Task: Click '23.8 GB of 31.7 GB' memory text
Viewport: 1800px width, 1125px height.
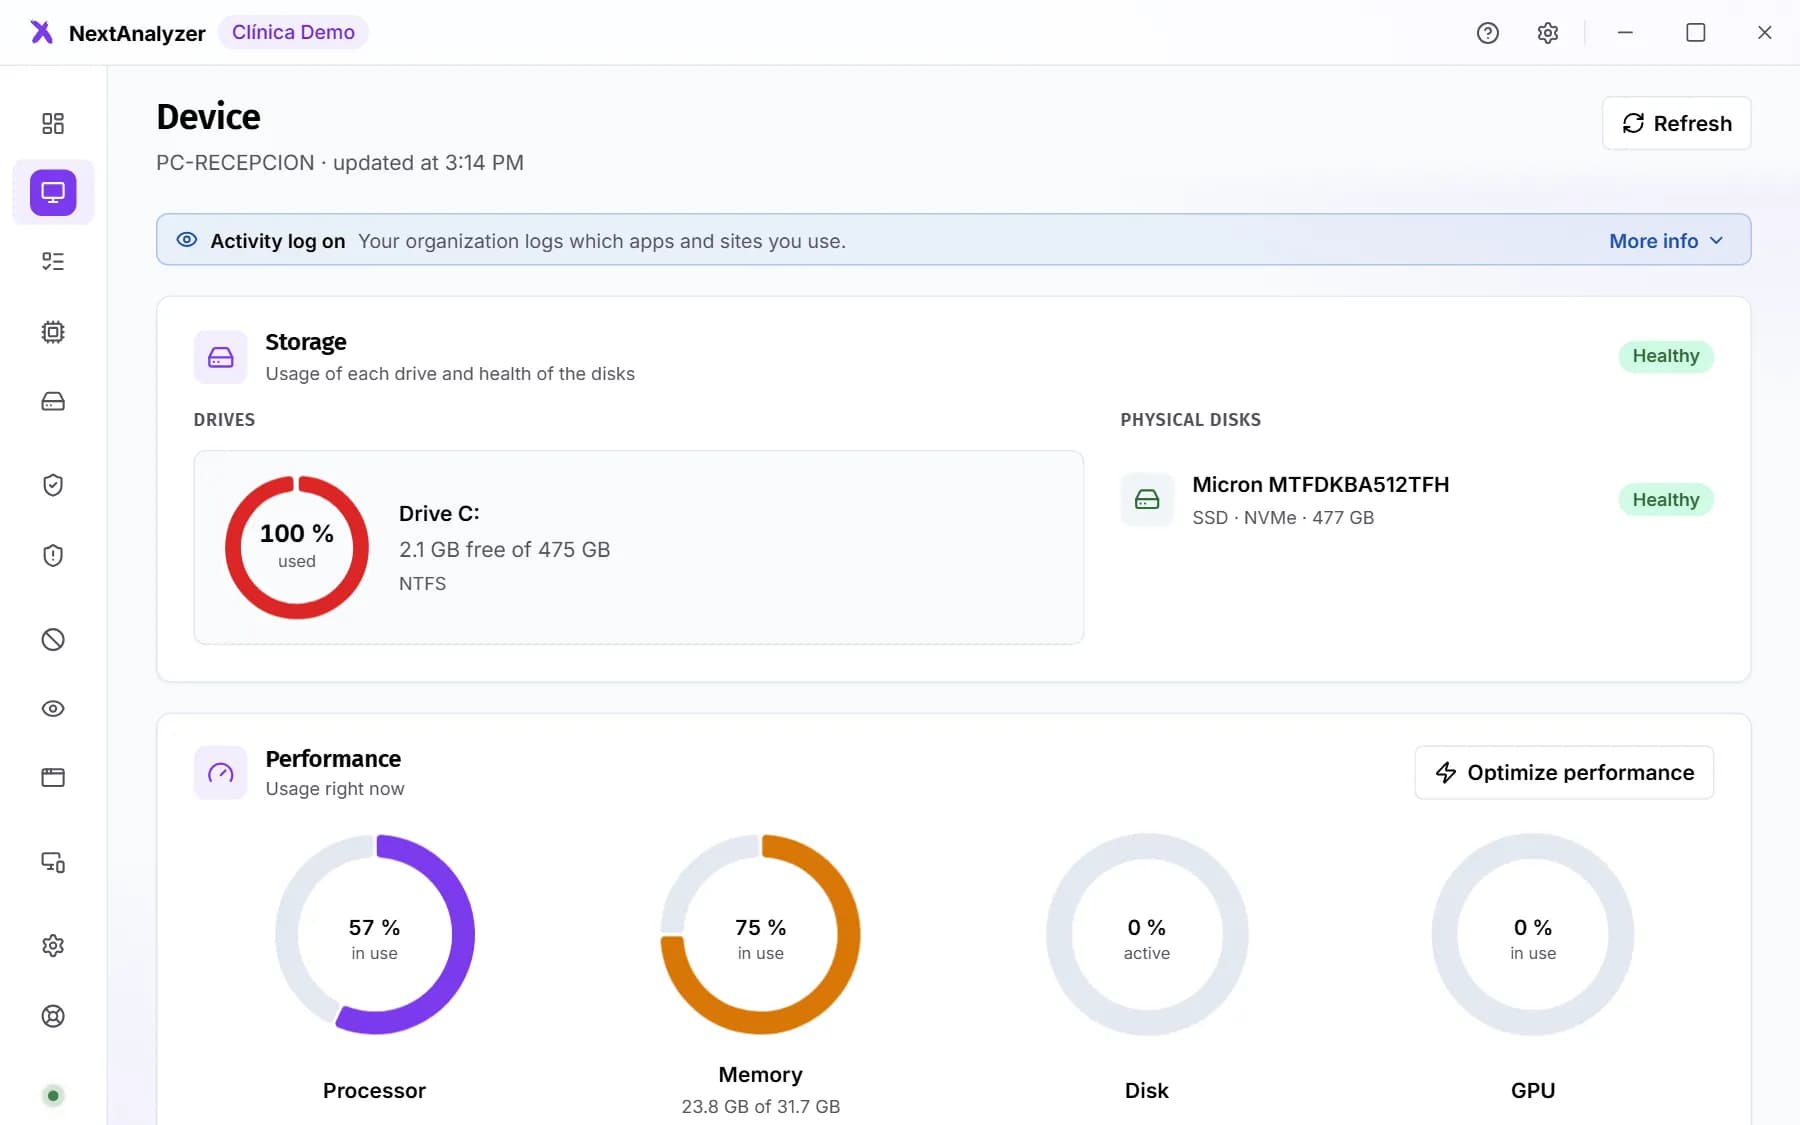Action: click(x=761, y=1106)
